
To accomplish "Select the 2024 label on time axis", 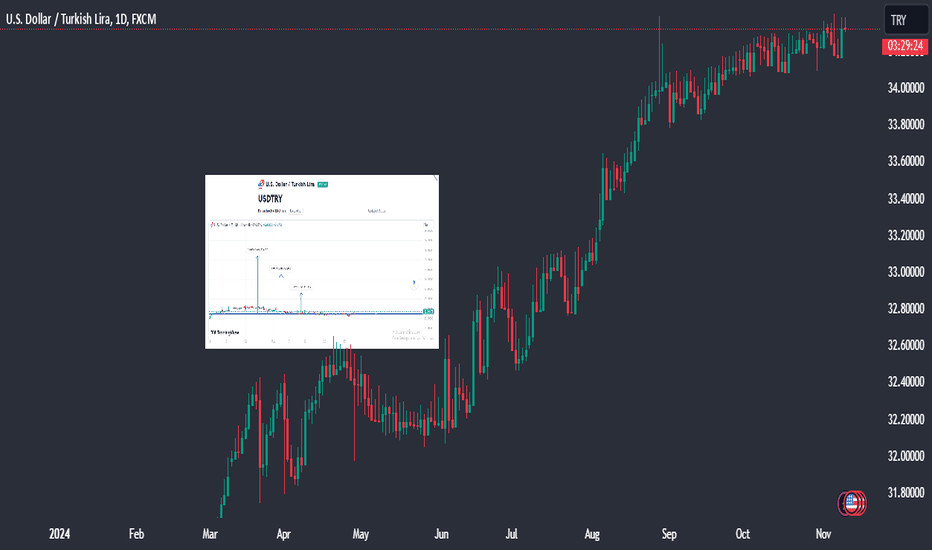I will [x=61, y=534].
